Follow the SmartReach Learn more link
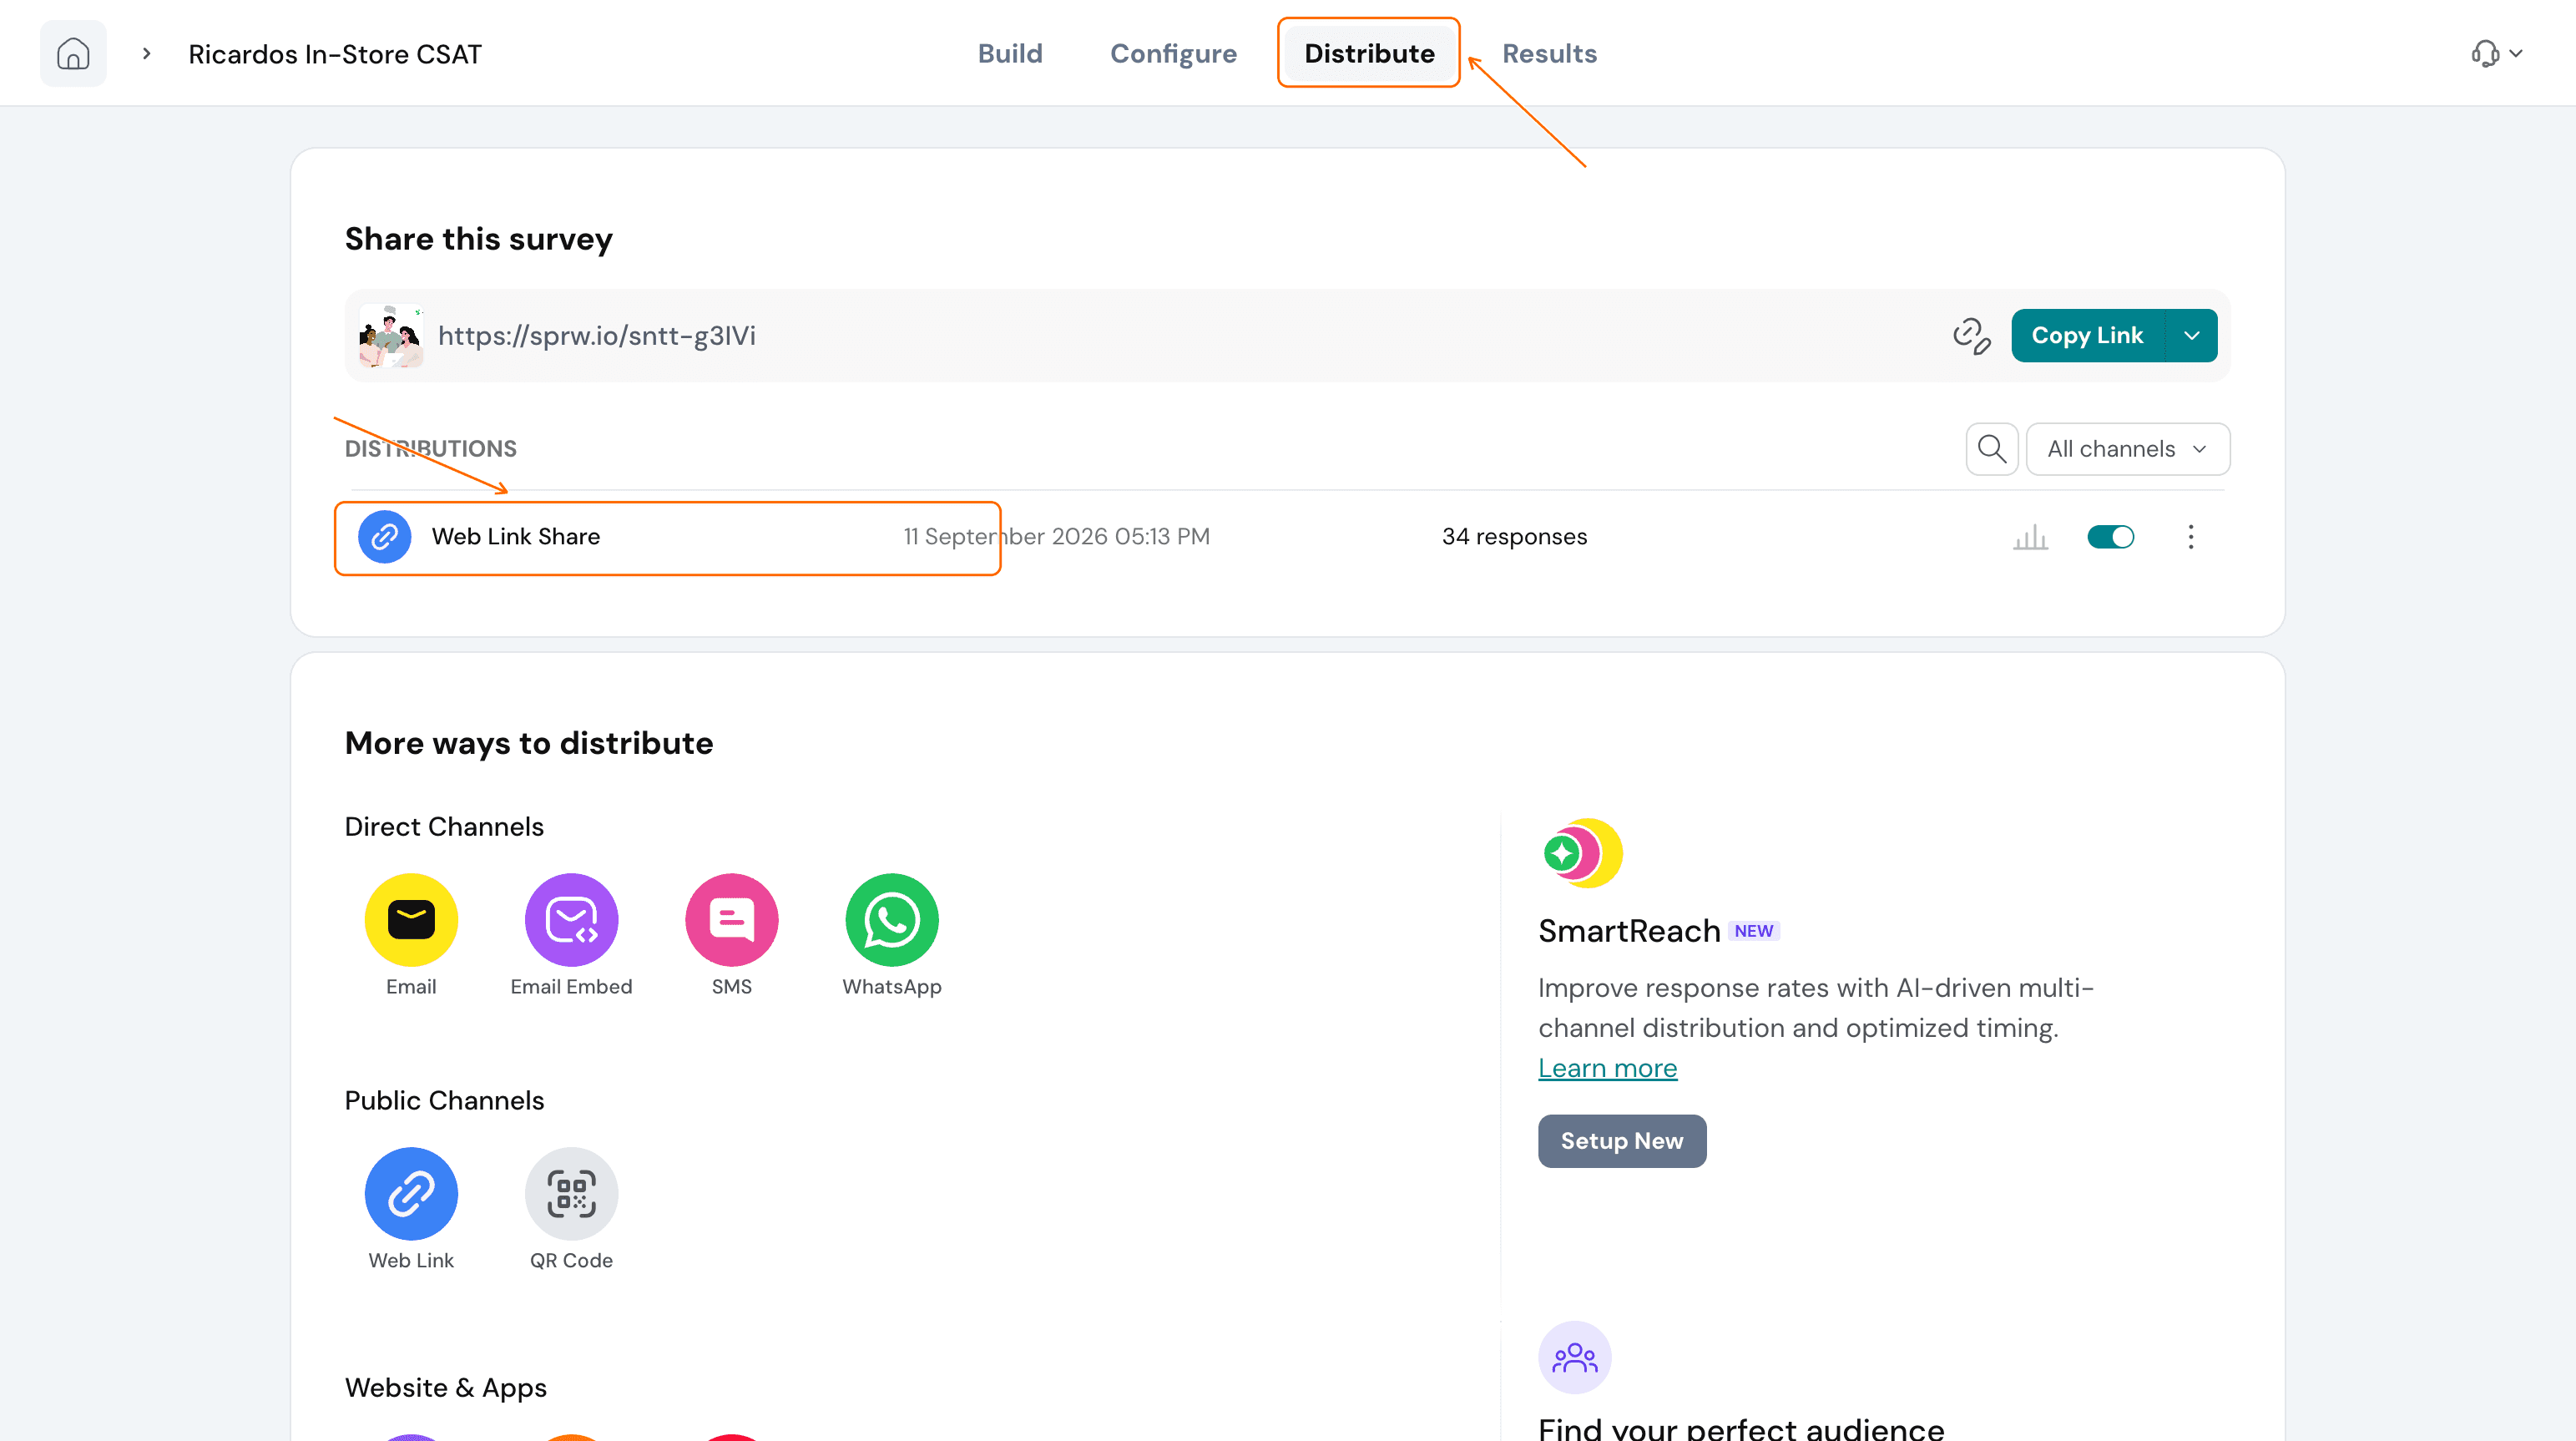This screenshot has width=2576, height=1441. tap(1607, 1068)
